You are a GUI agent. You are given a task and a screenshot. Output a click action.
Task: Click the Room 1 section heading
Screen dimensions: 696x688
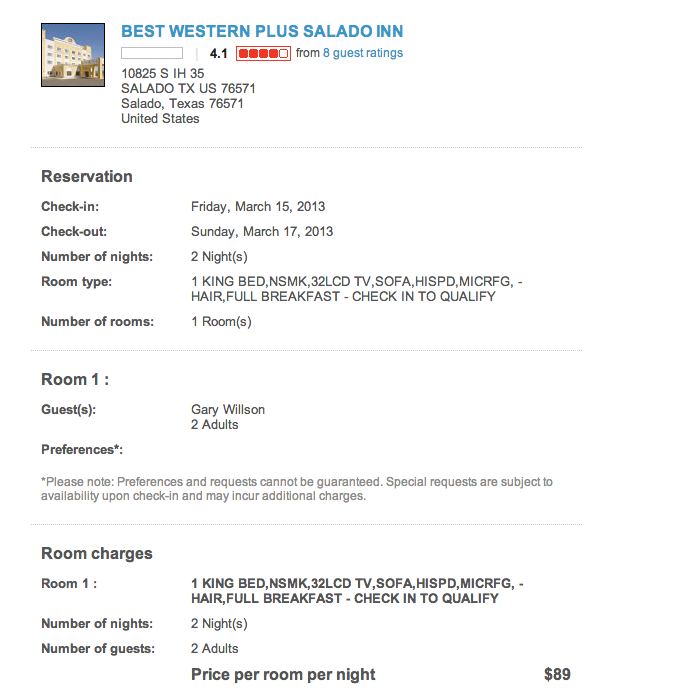pos(75,379)
